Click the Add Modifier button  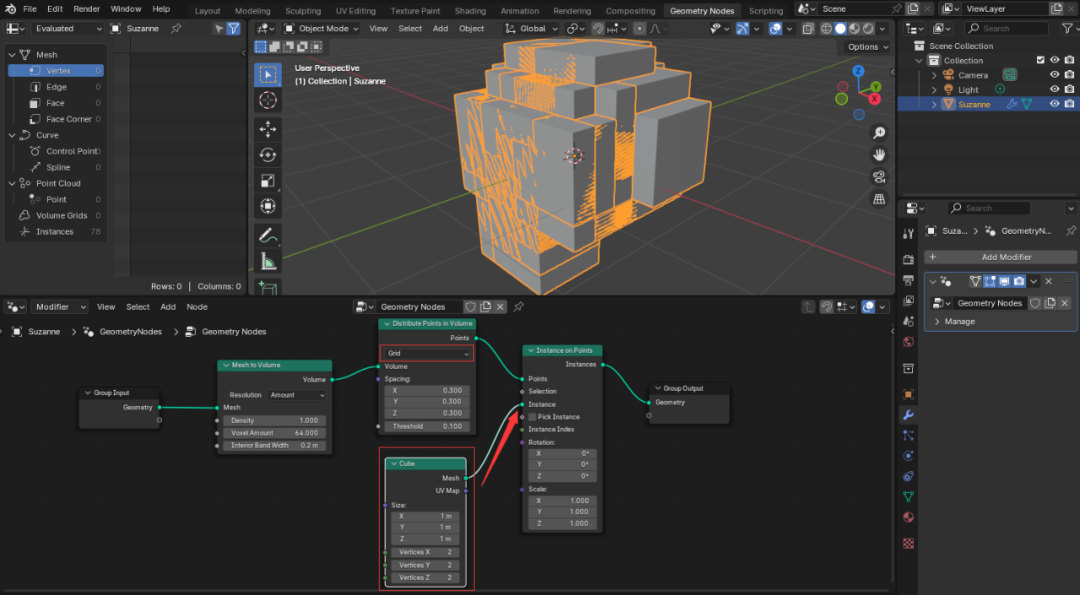tap(1000, 257)
